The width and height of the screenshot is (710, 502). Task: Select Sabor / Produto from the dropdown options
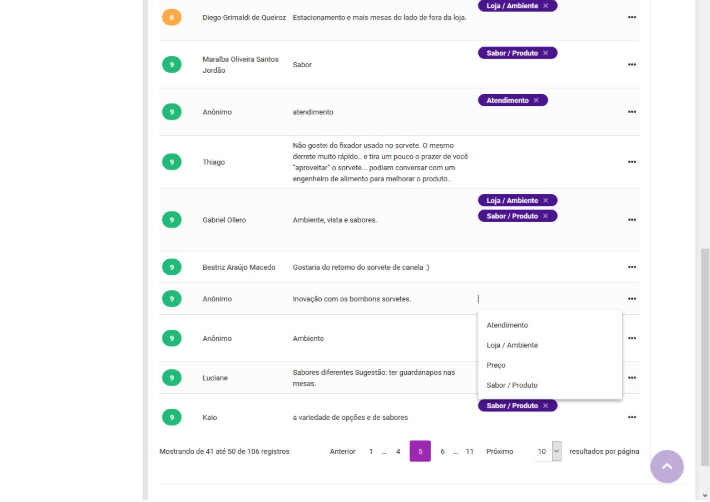point(512,385)
